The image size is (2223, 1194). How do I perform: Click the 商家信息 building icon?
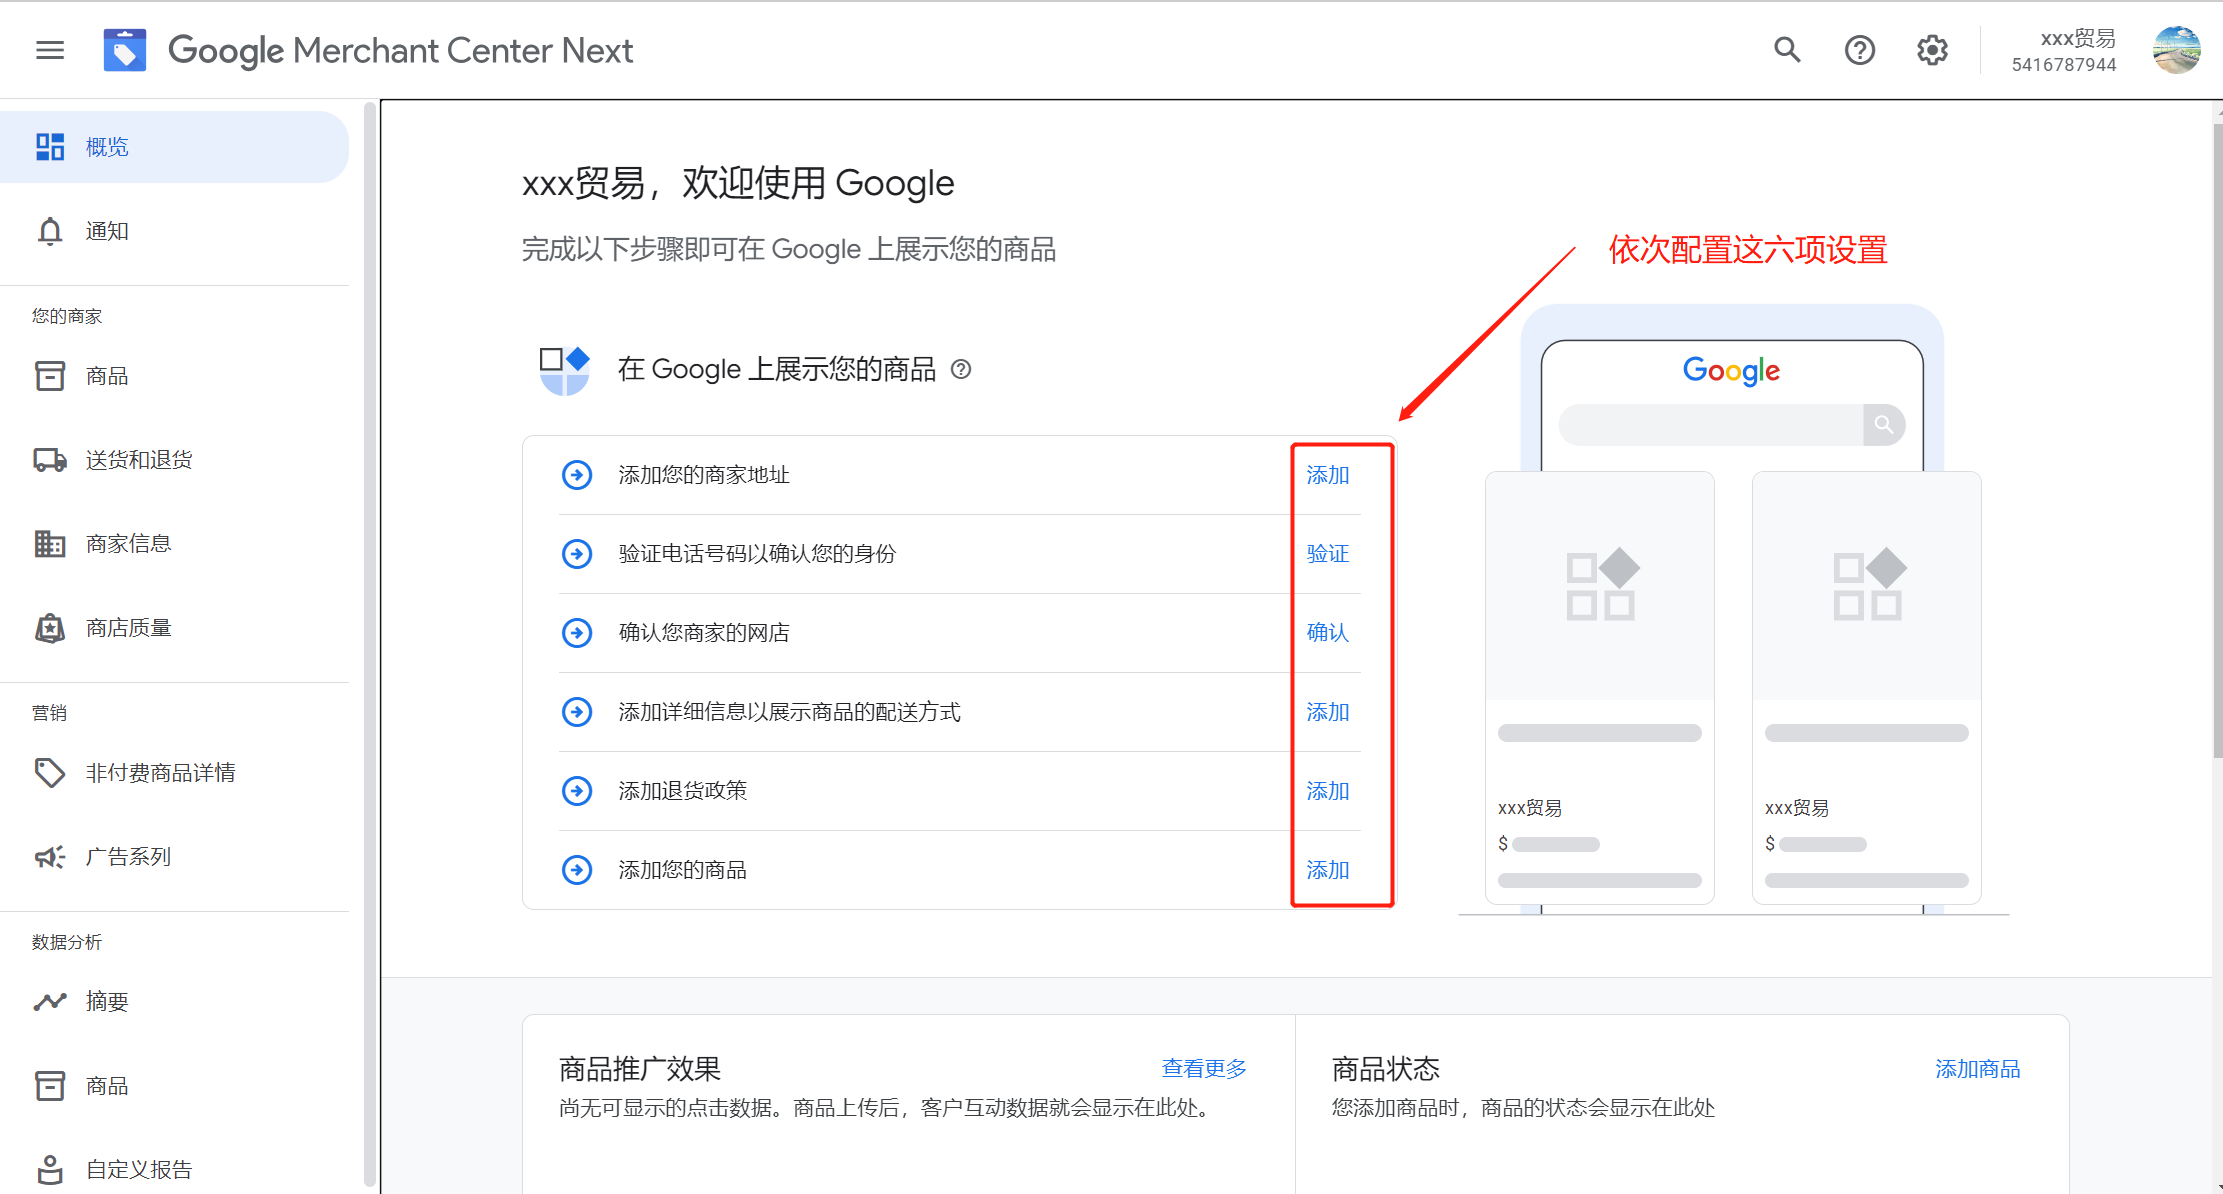click(x=50, y=544)
